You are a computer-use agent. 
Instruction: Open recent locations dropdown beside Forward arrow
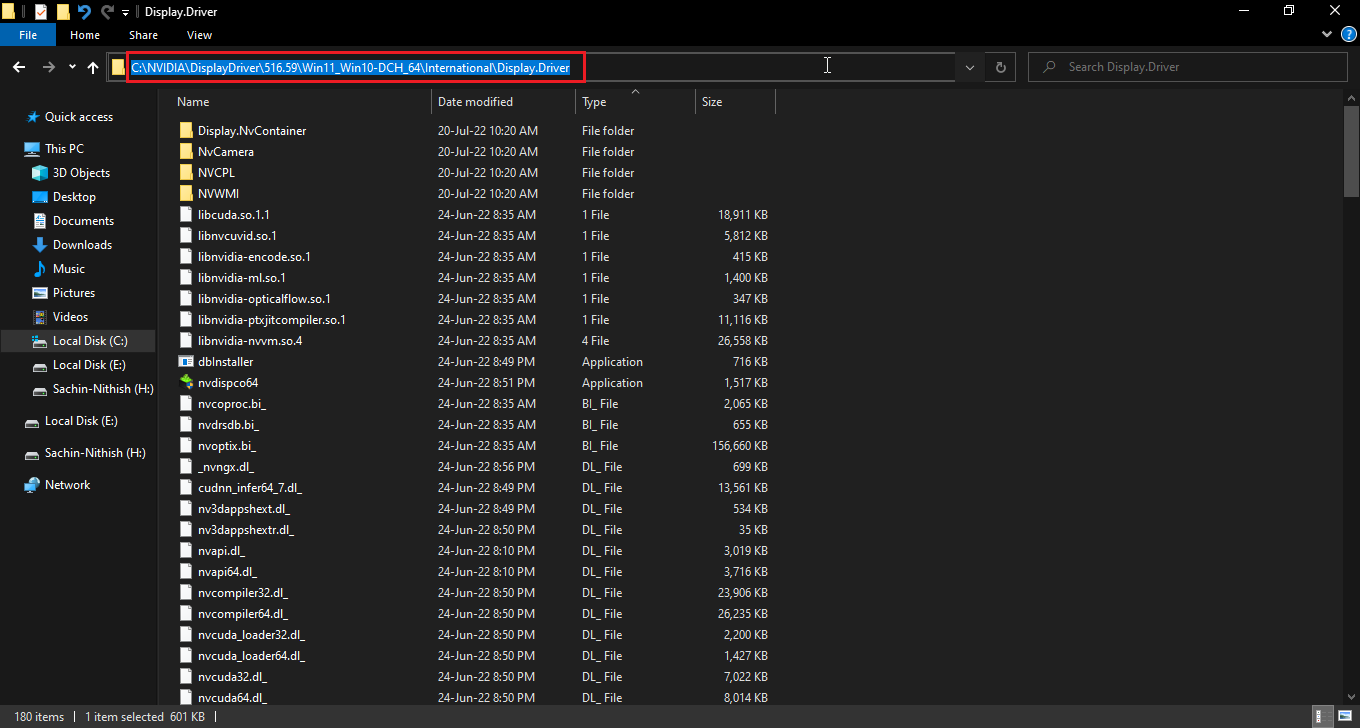(x=72, y=67)
